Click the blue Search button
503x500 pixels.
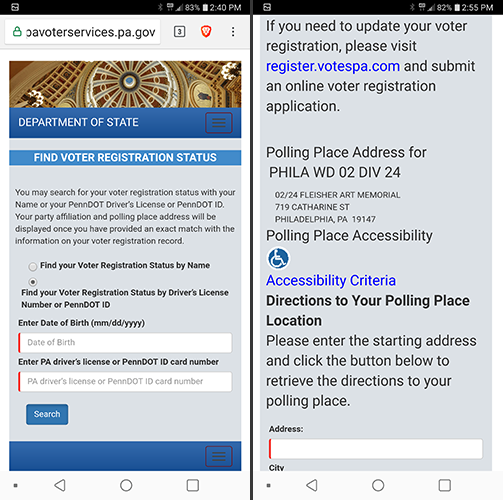tap(47, 414)
